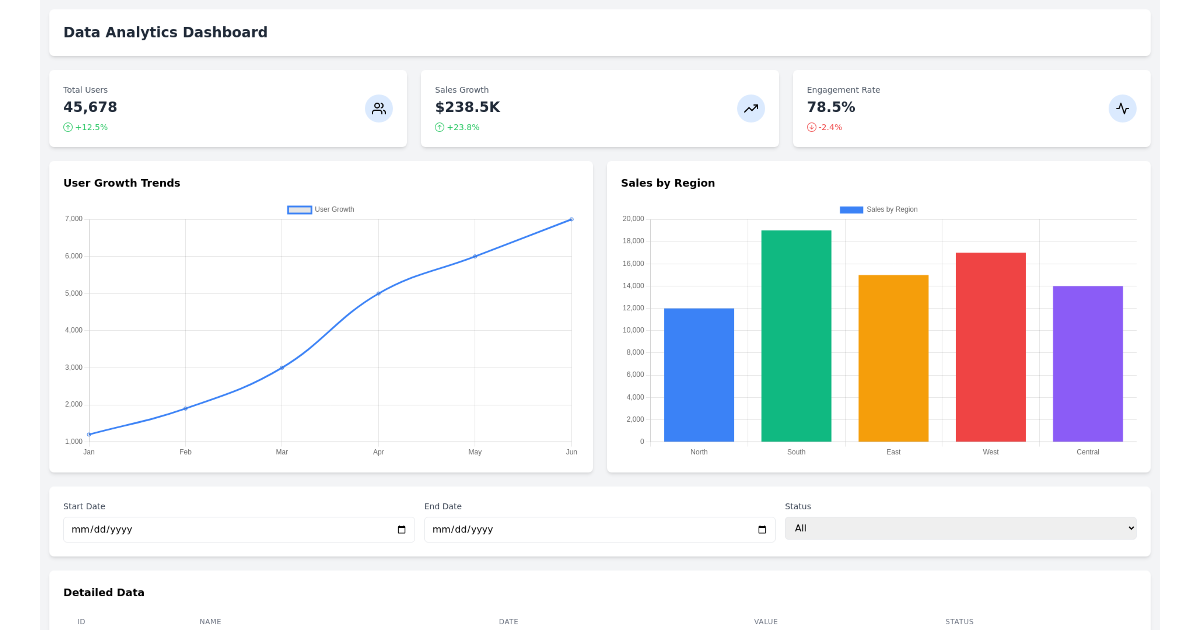The height and width of the screenshot is (630, 1200).
Task: Click the green up-arrow beside +12.5%
Action: point(69,127)
